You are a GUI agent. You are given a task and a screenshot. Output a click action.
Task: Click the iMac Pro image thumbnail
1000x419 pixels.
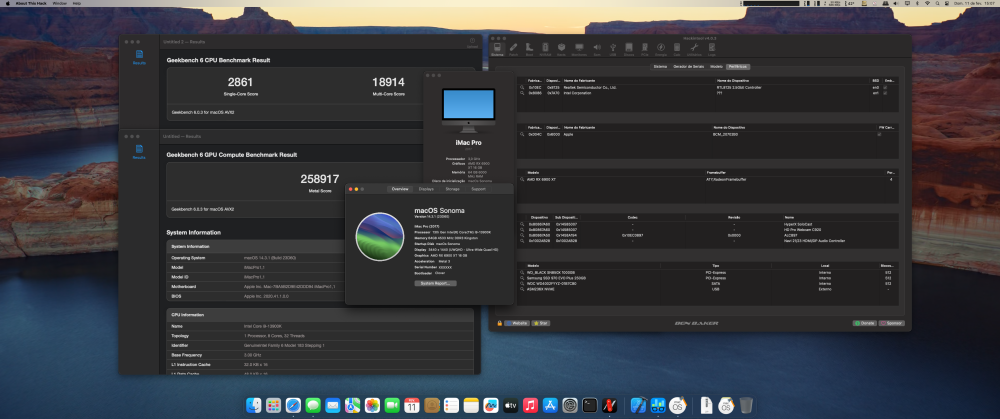pyautogui.click(x=468, y=110)
